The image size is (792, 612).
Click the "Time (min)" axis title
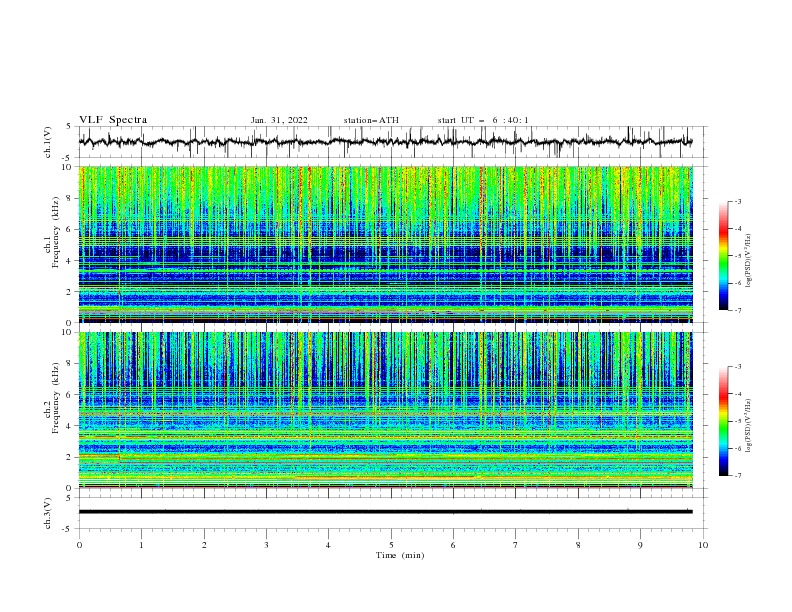tap(400, 555)
